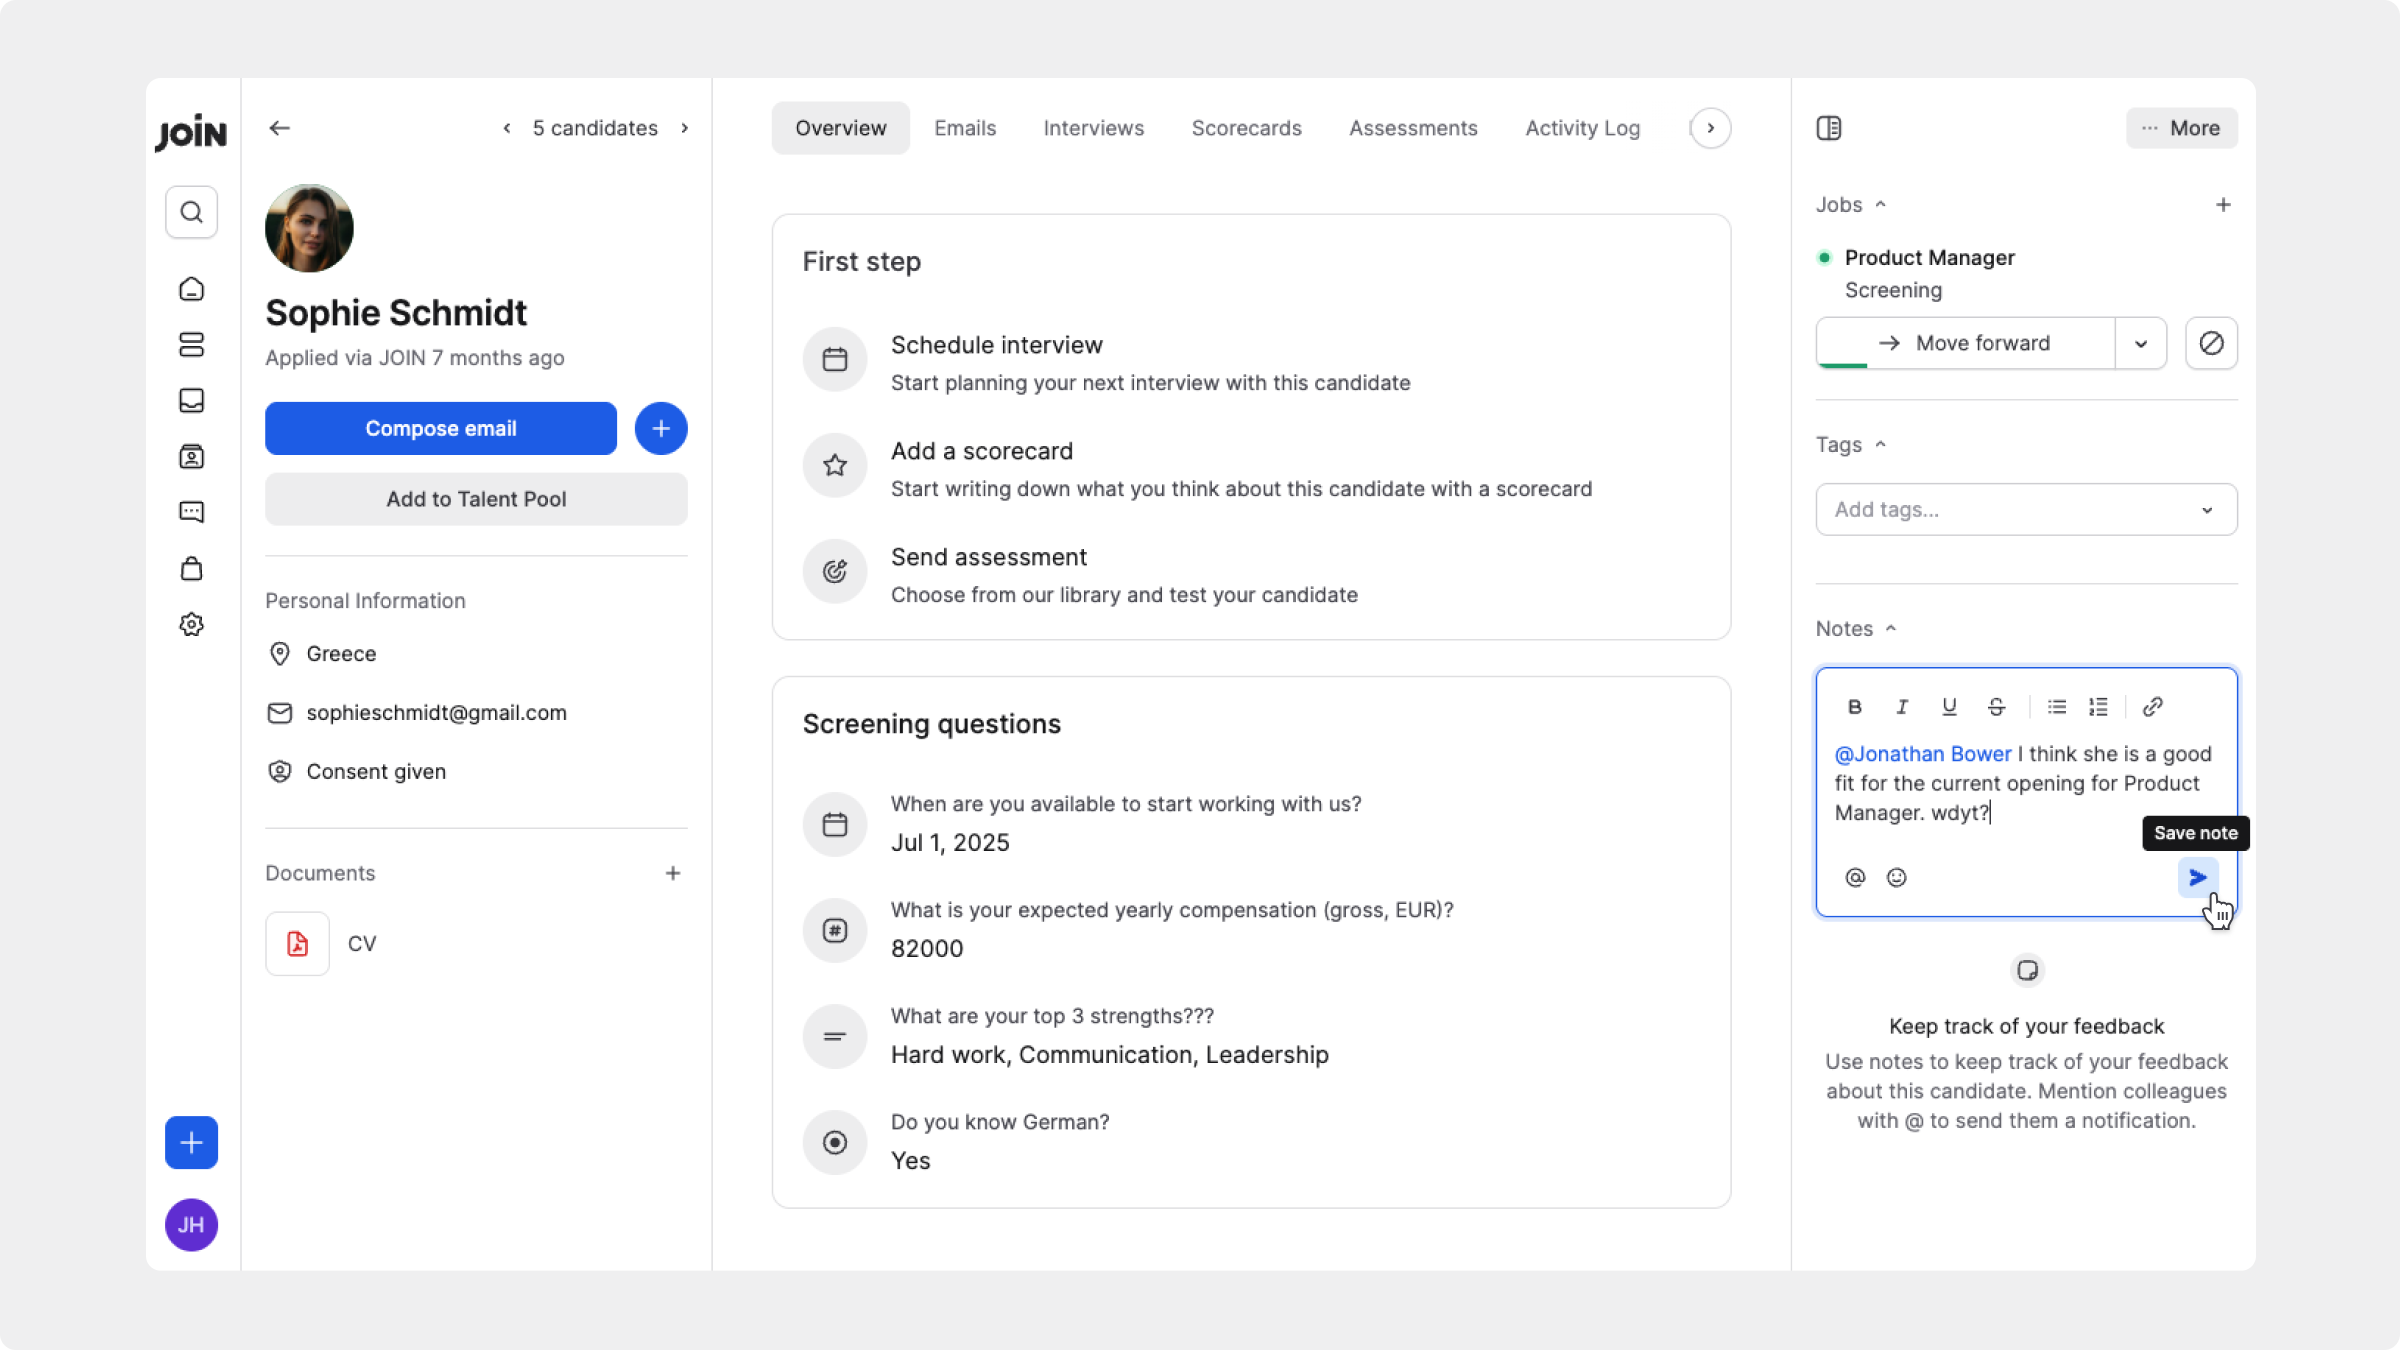Click the Save note send icon
Viewport: 2400px width, 1350px height.
(x=2197, y=877)
